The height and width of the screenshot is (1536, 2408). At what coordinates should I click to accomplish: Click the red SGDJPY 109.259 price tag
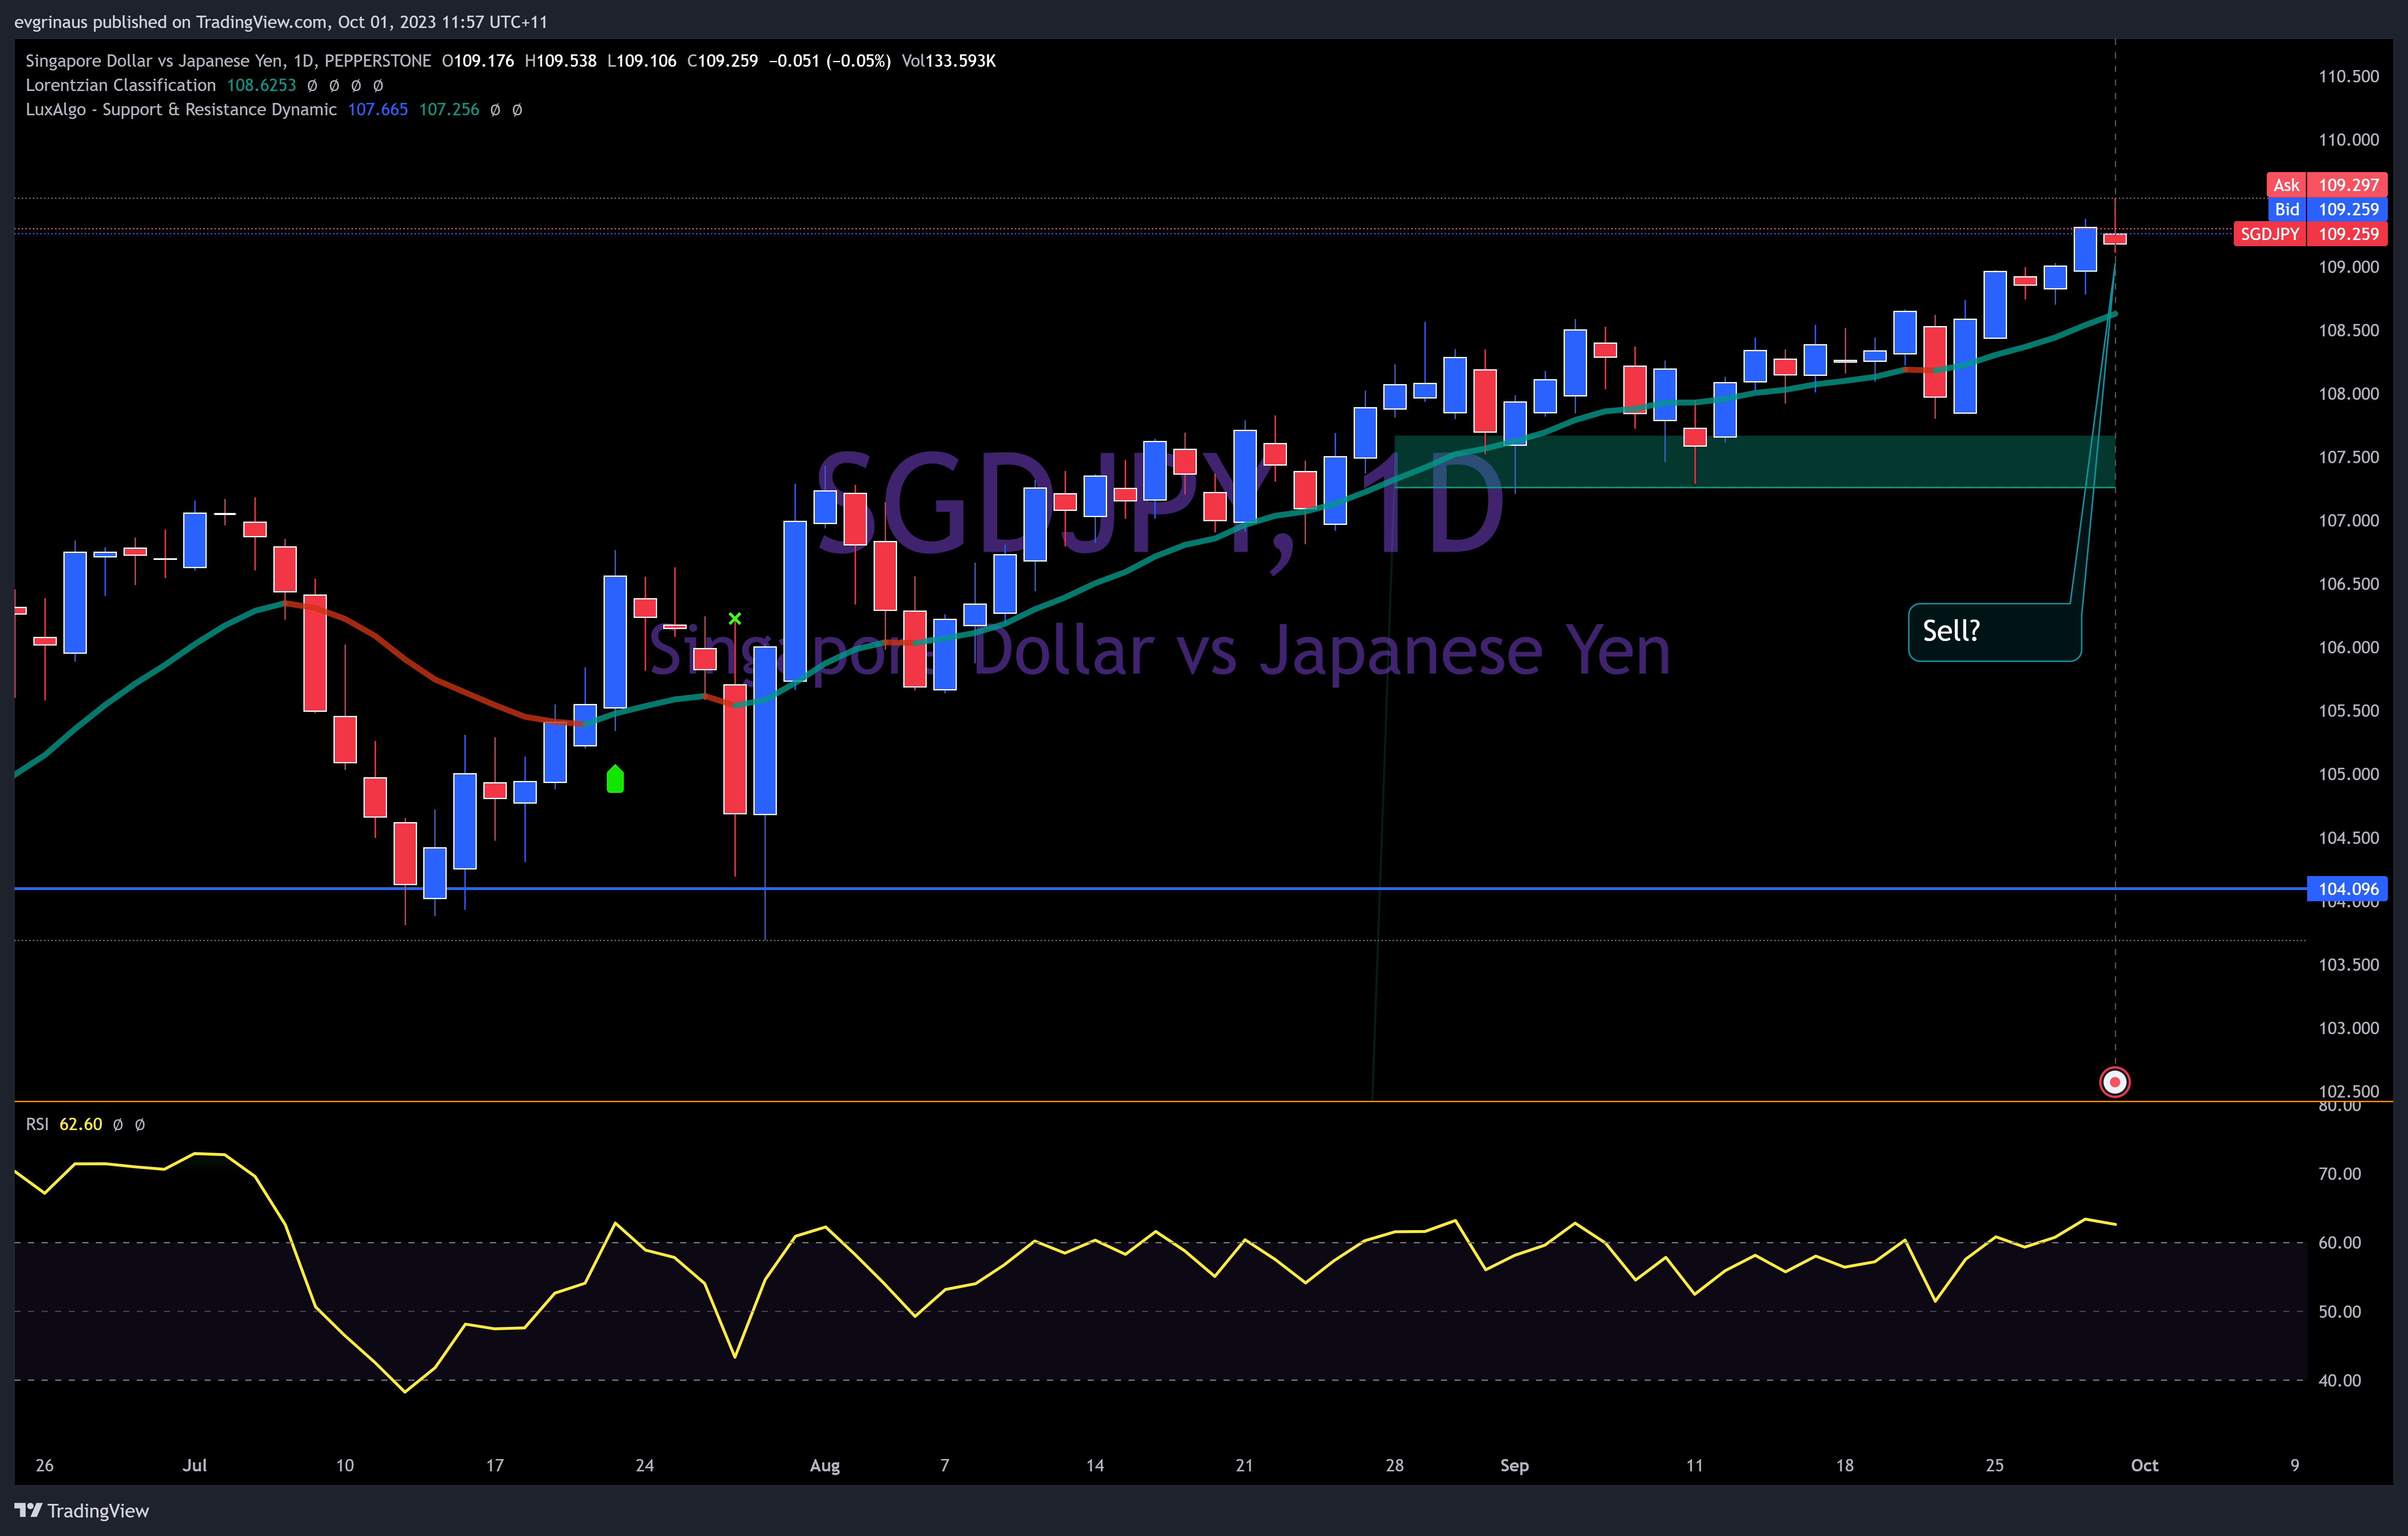point(2310,234)
